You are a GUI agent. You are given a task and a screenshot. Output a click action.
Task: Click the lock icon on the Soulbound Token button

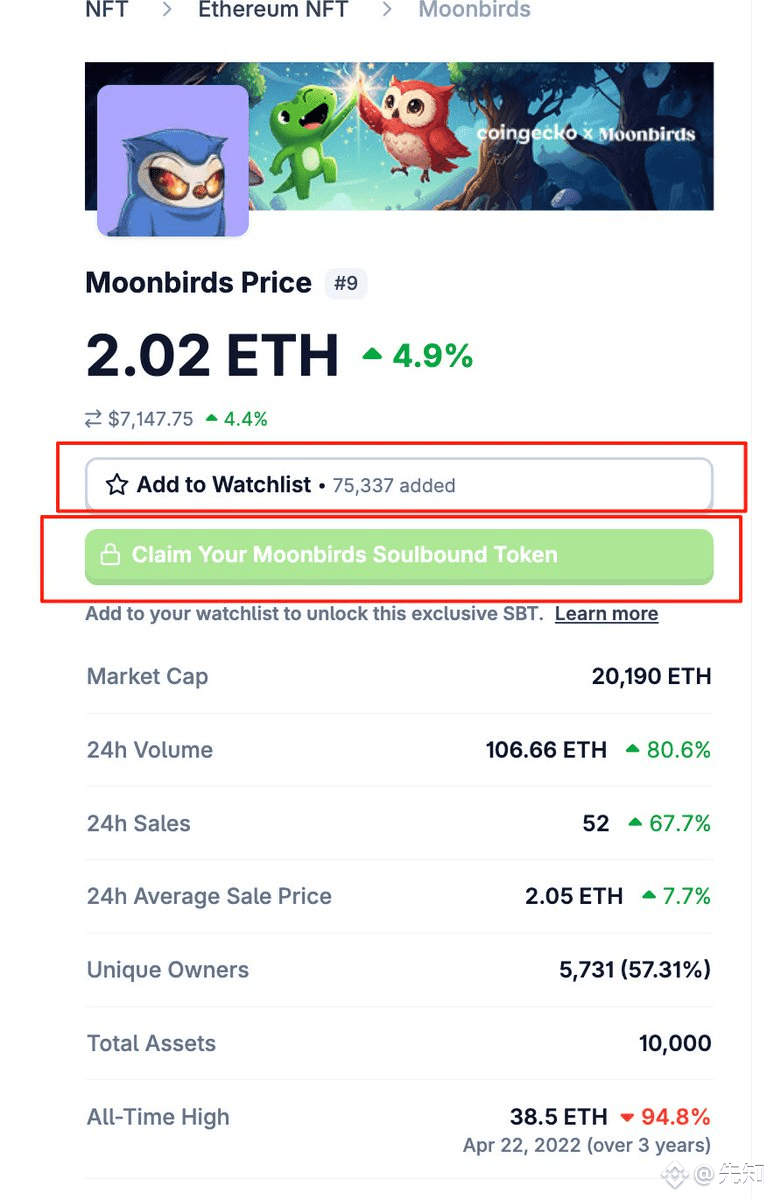click(110, 556)
